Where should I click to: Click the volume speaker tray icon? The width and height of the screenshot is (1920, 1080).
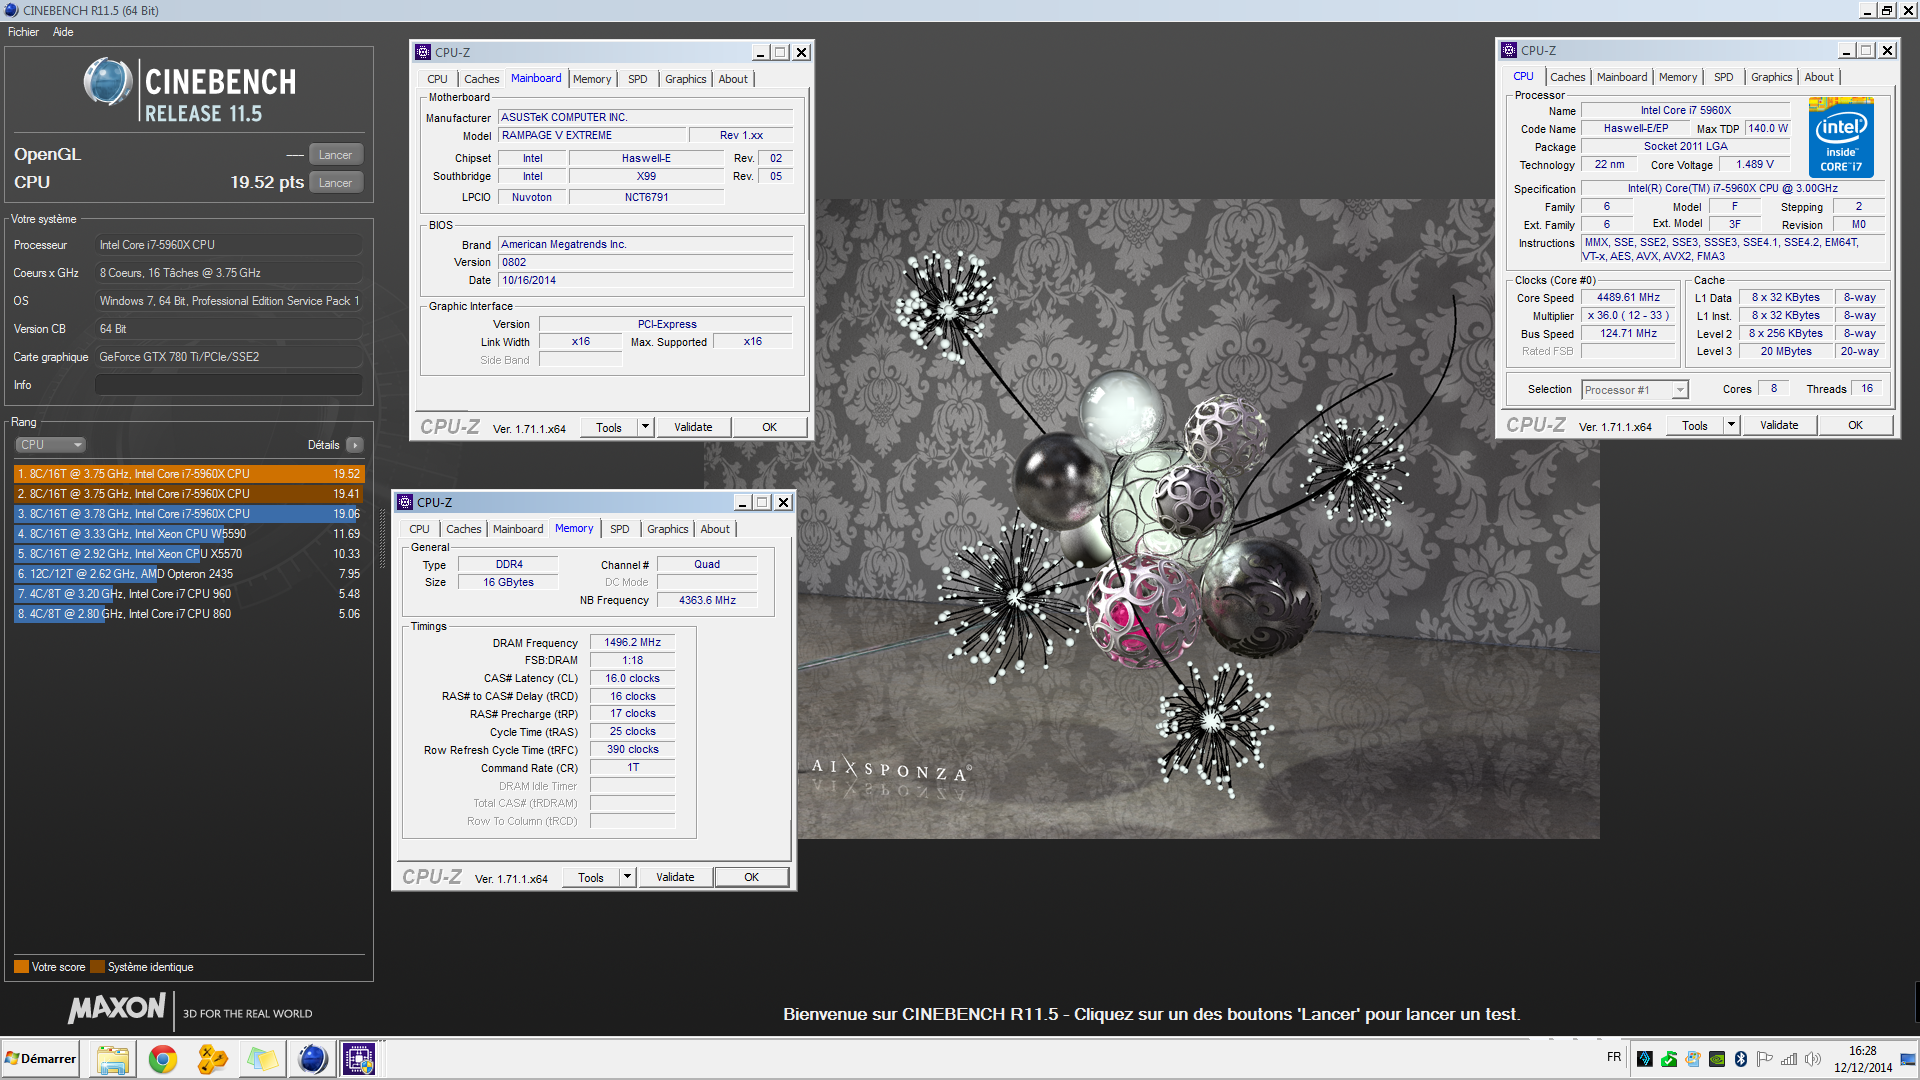[1812, 1059]
